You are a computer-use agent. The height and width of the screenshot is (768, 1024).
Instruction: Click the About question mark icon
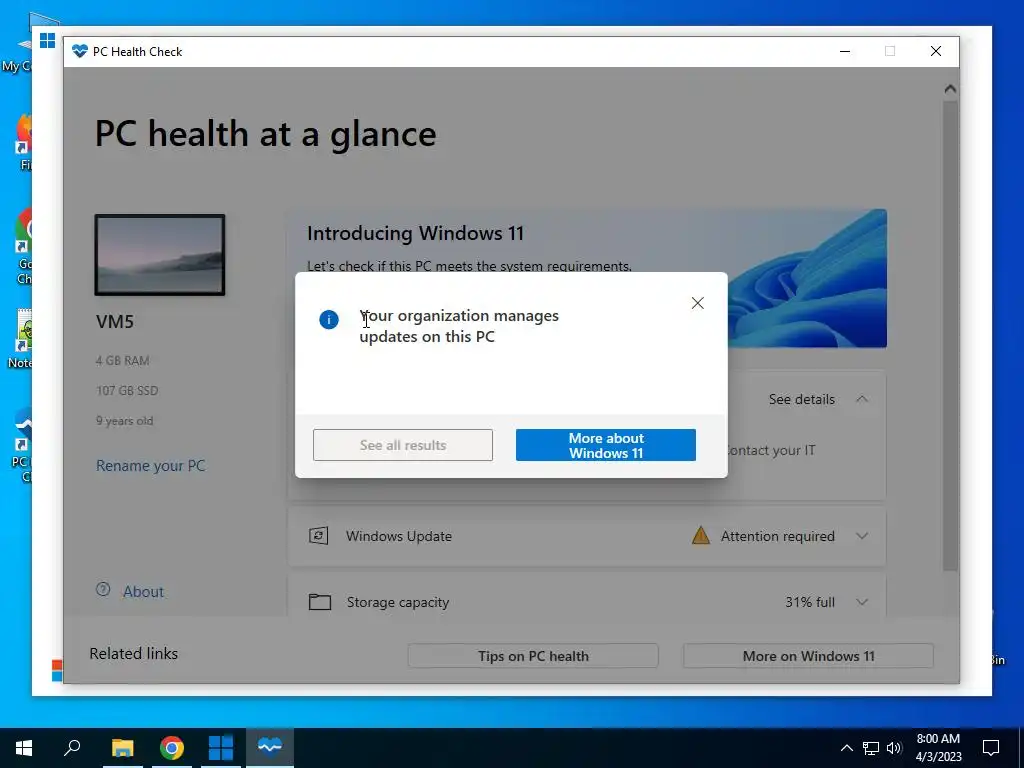103,590
